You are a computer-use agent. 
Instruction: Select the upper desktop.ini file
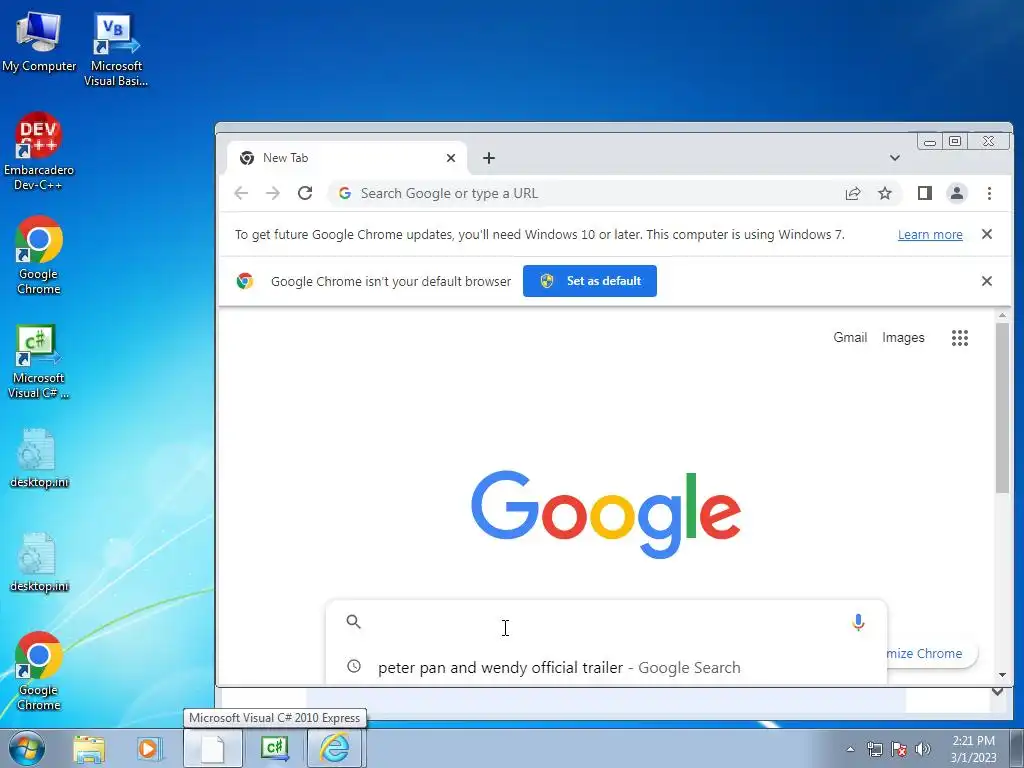39,458
